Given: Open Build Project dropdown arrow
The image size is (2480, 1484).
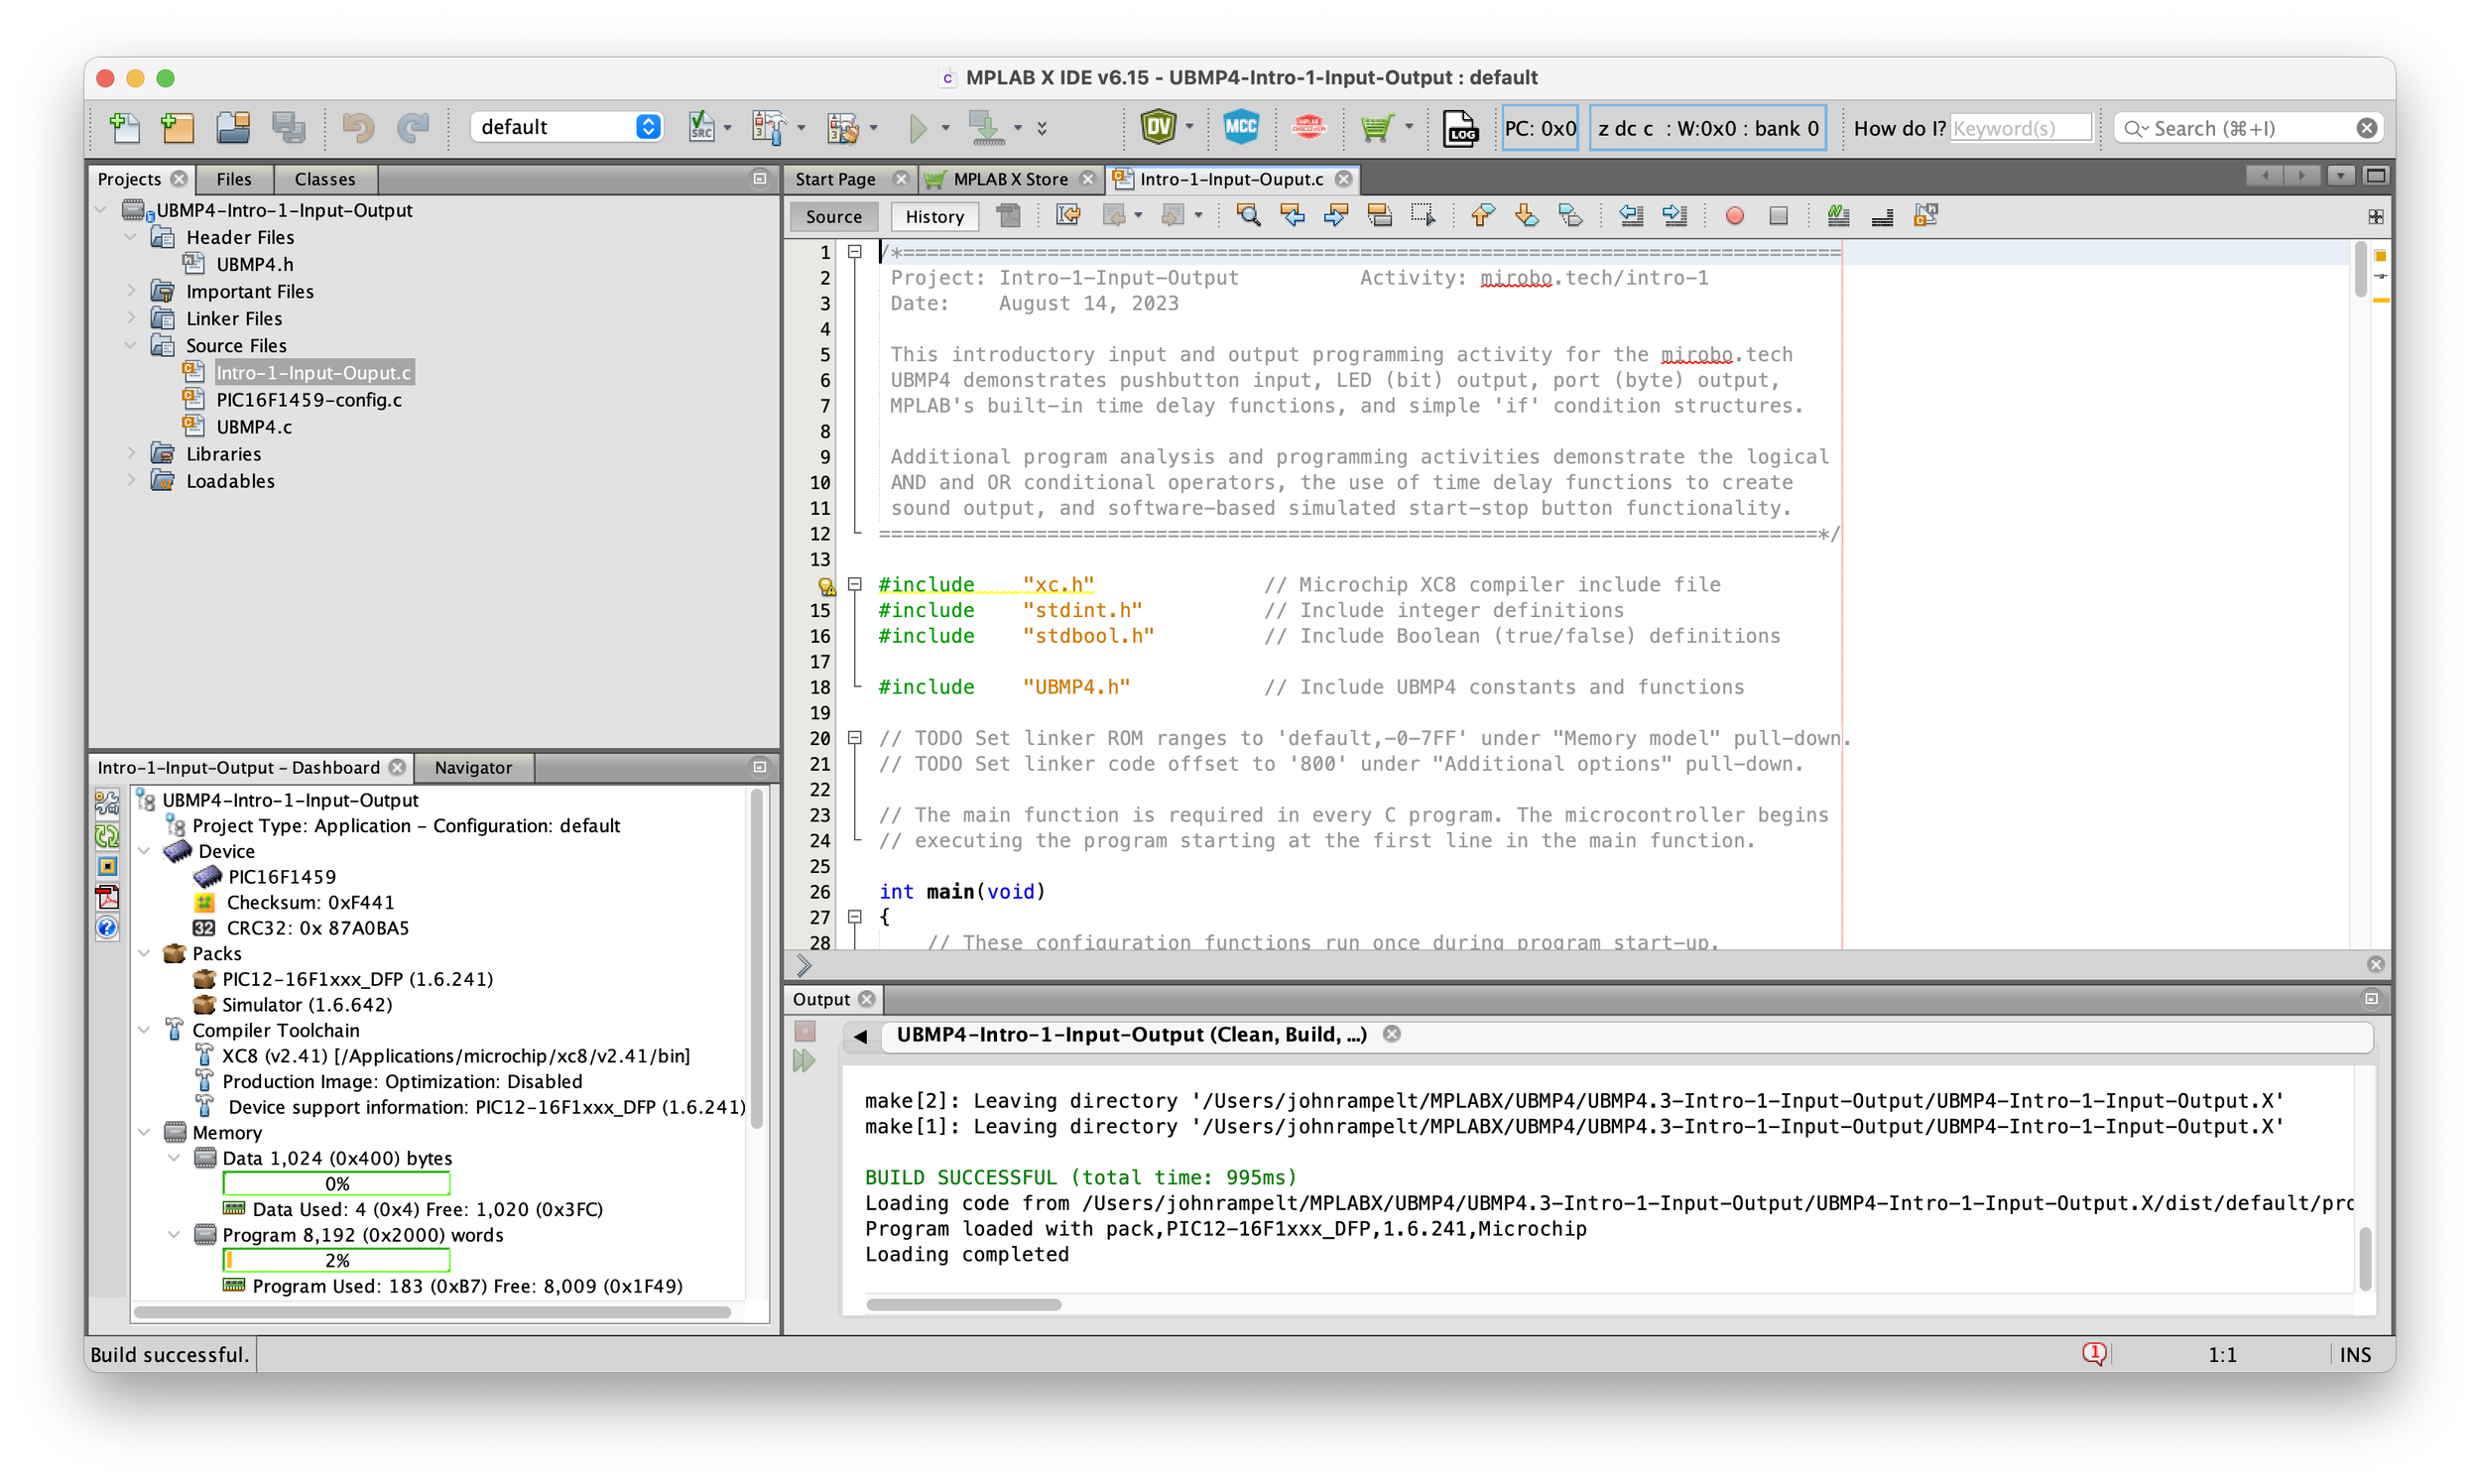Looking at the screenshot, I should [802, 128].
